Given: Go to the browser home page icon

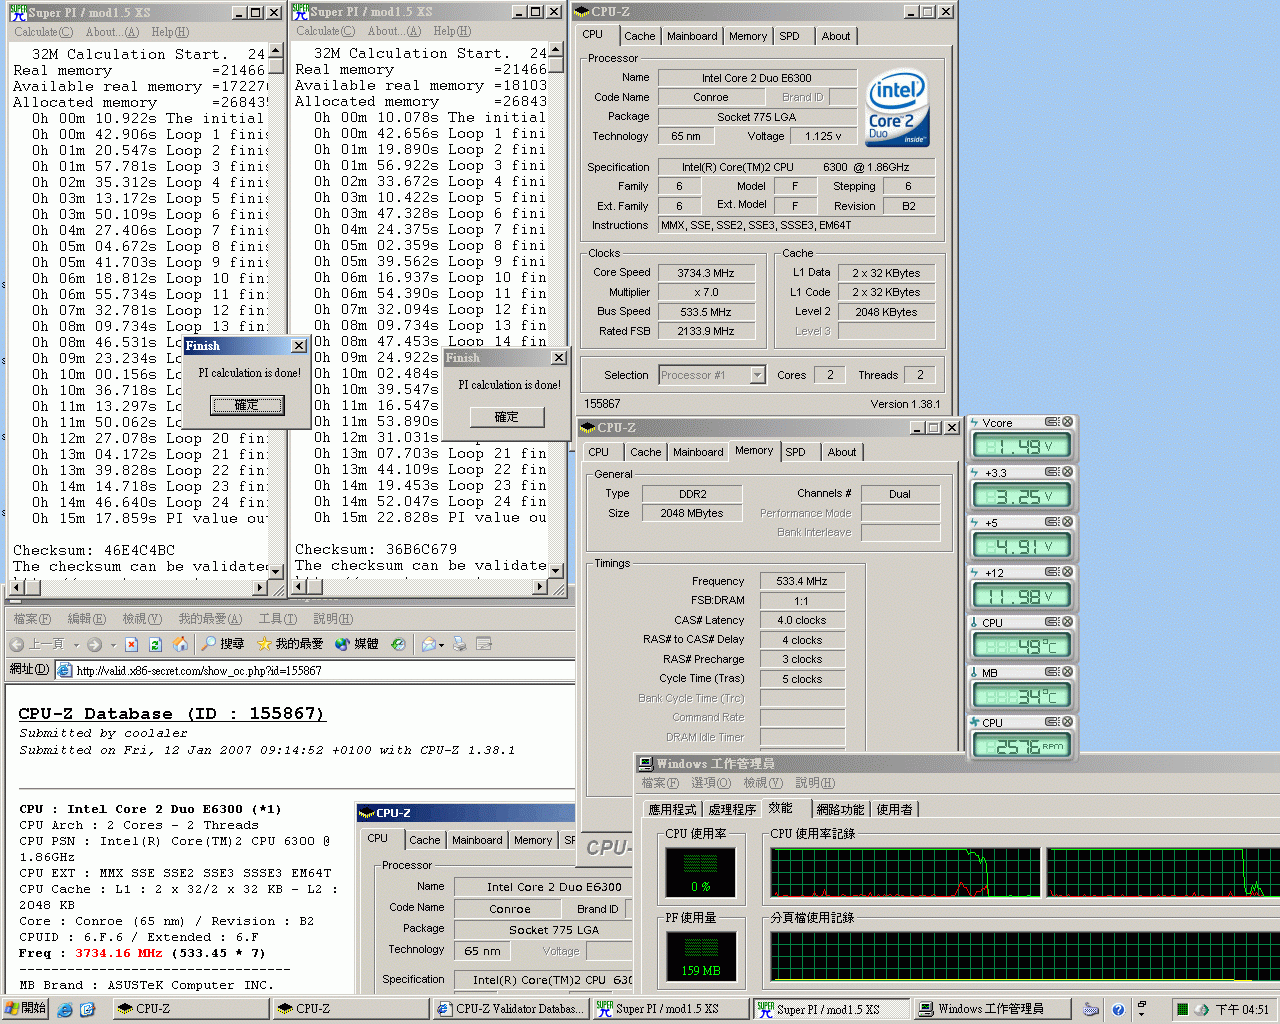Looking at the screenshot, I should click(x=180, y=644).
